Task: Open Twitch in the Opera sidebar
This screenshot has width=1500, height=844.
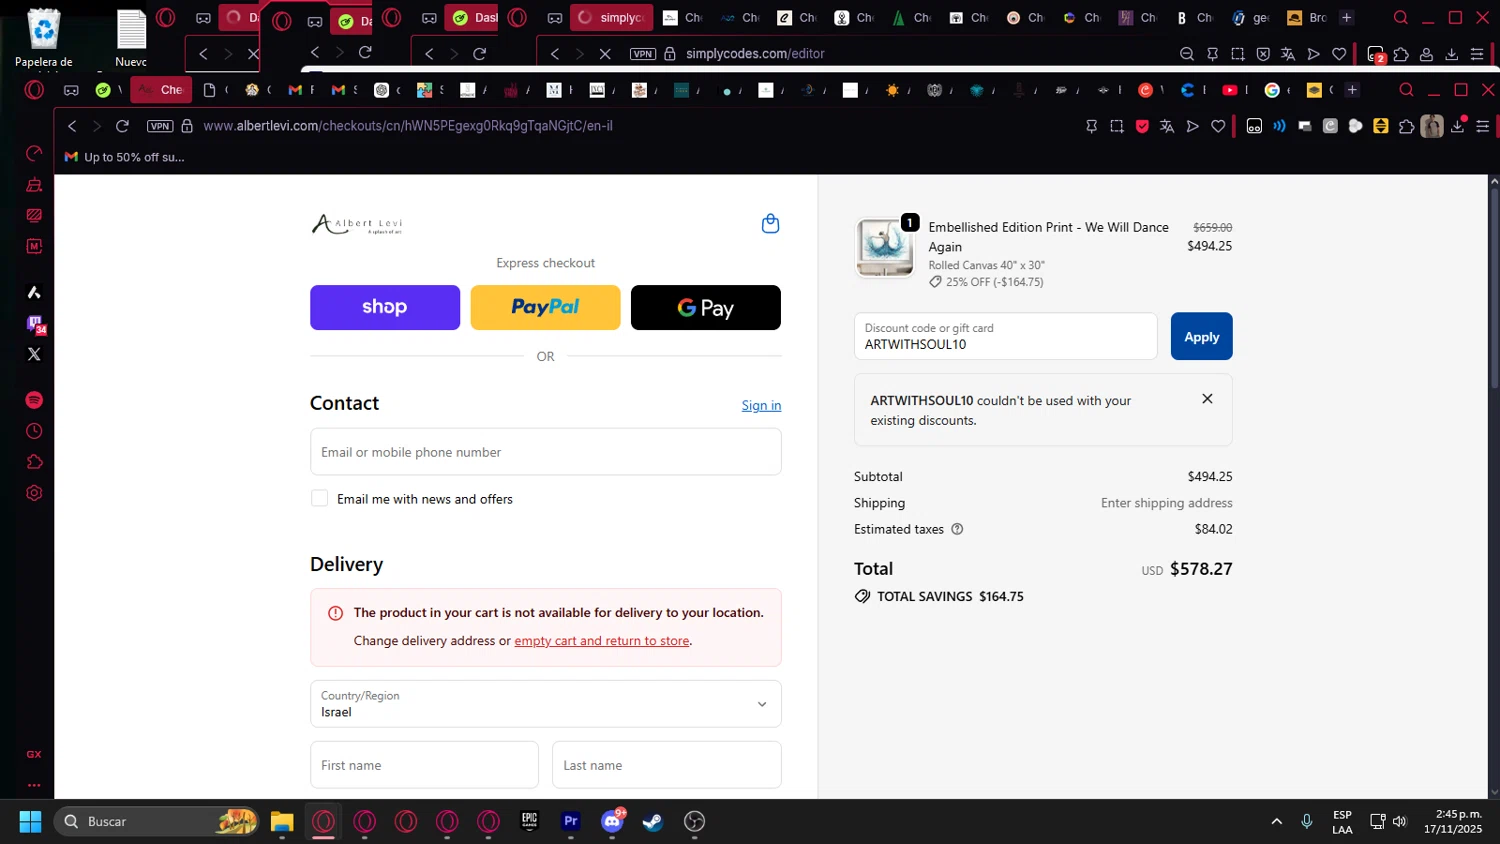Action: pyautogui.click(x=34, y=324)
